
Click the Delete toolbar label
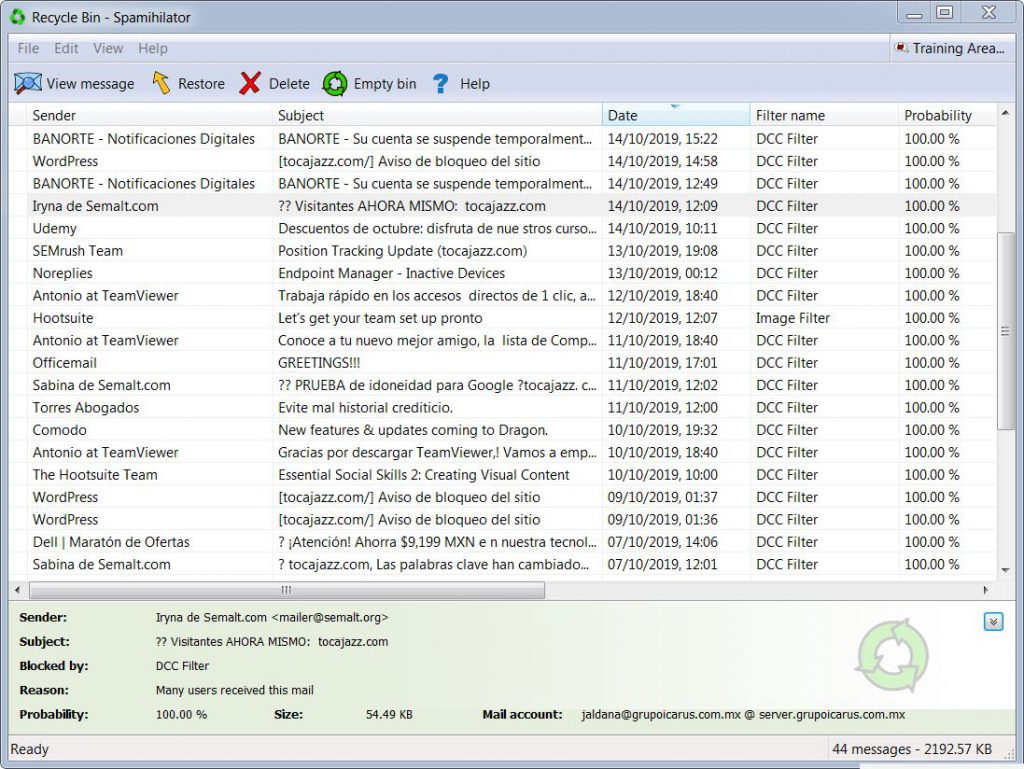[x=289, y=84]
